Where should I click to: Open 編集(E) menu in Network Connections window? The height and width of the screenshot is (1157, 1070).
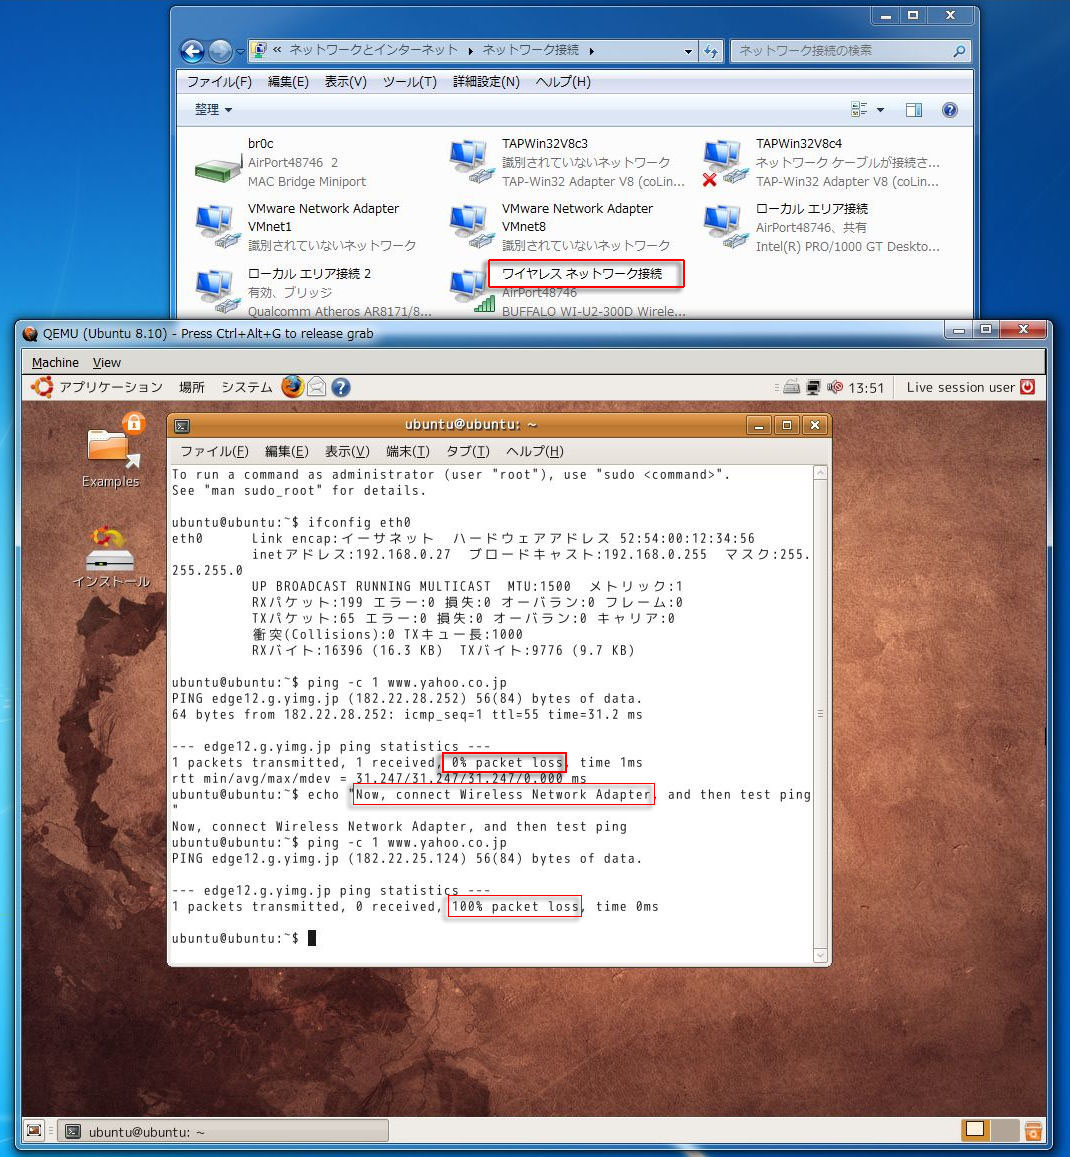(288, 81)
